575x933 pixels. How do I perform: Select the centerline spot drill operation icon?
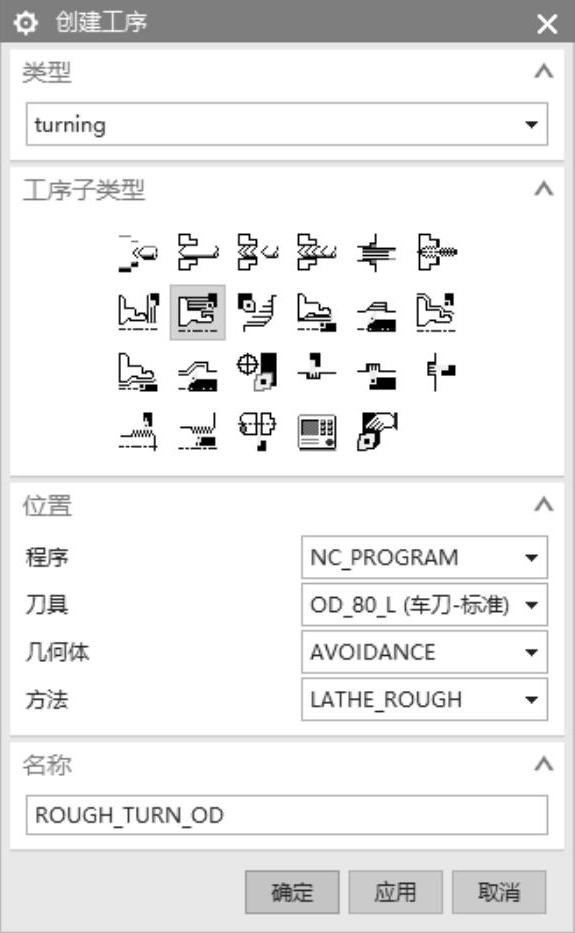coord(138,253)
